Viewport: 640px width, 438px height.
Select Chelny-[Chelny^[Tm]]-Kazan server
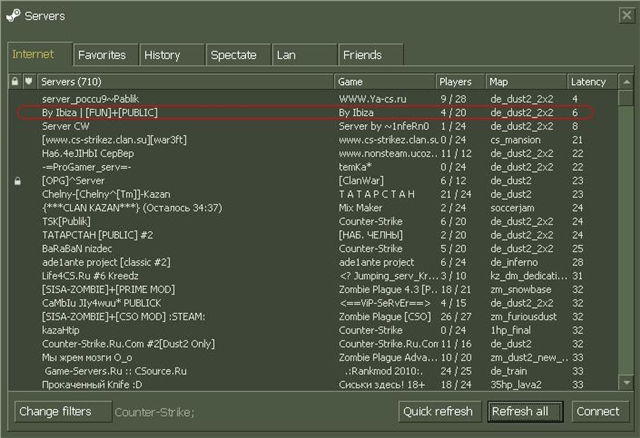(x=312, y=194)
